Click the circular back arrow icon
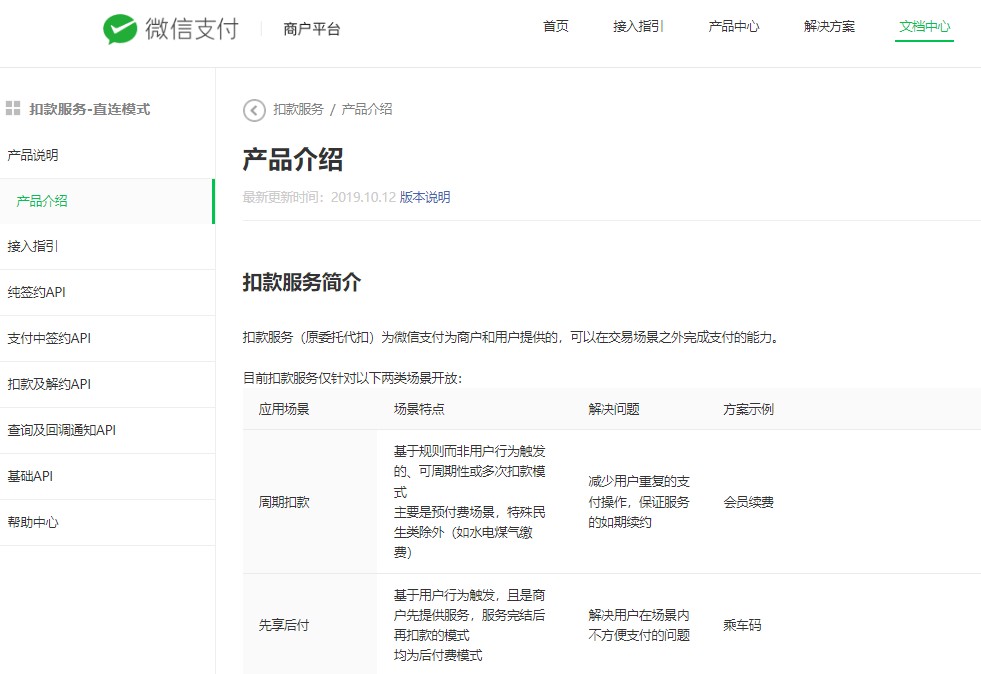The width and height of the screenshot is (981, 674). (x=254, y=110)
